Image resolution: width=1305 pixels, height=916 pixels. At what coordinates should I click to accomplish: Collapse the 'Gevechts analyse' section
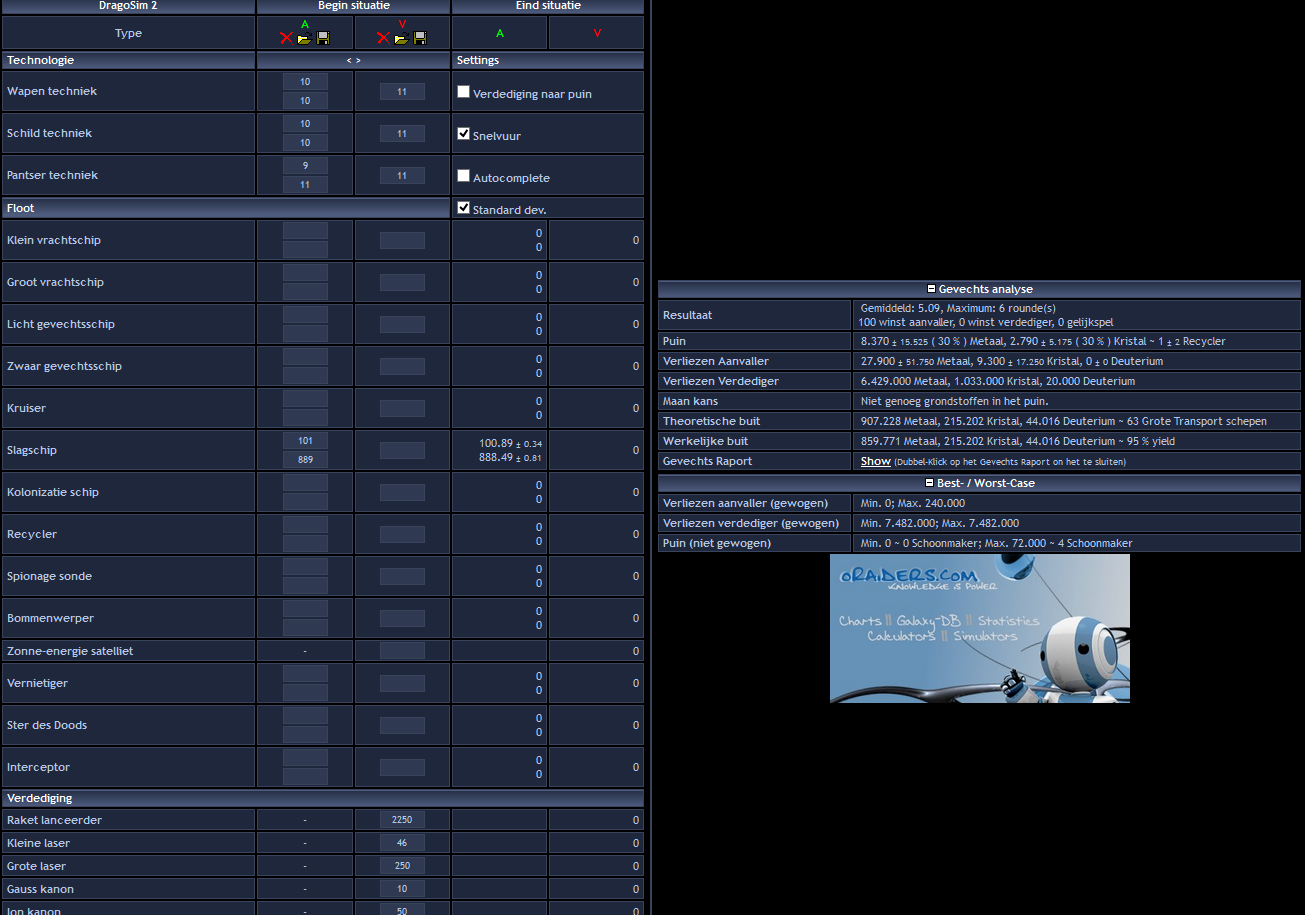click(932, 289)
